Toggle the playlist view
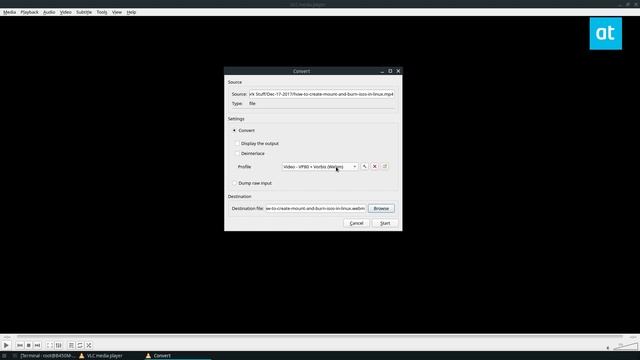 (x=71, y=345)
